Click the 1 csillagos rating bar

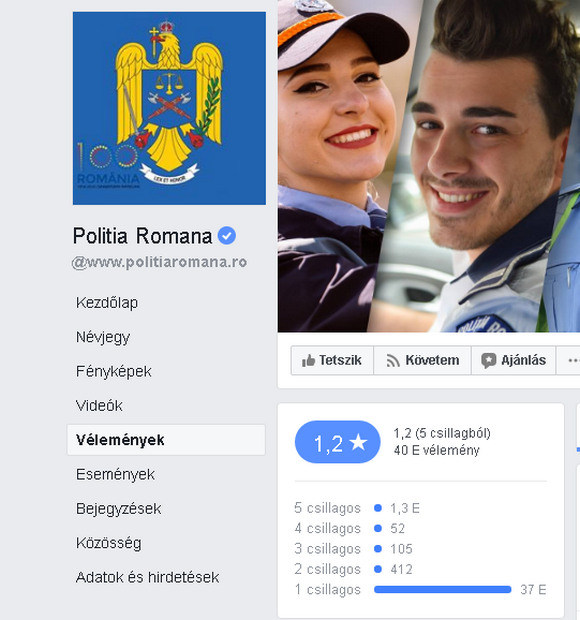[442, 590]
